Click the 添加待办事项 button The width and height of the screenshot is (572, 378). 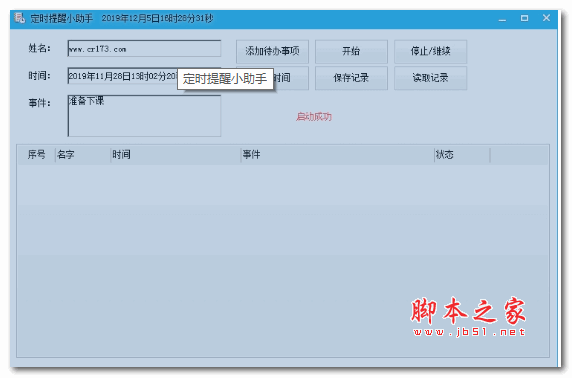pos(272,51)
